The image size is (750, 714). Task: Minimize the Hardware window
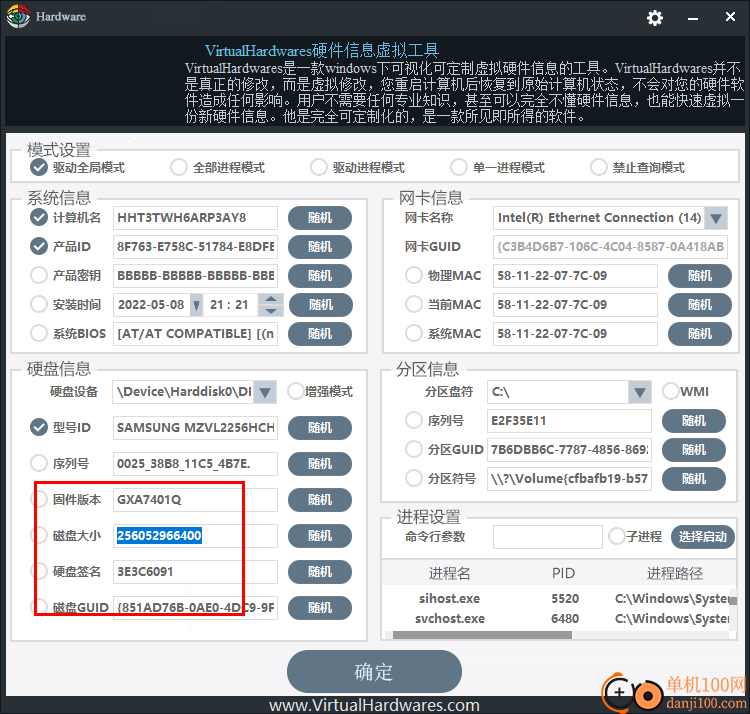[x=693, y=18]
